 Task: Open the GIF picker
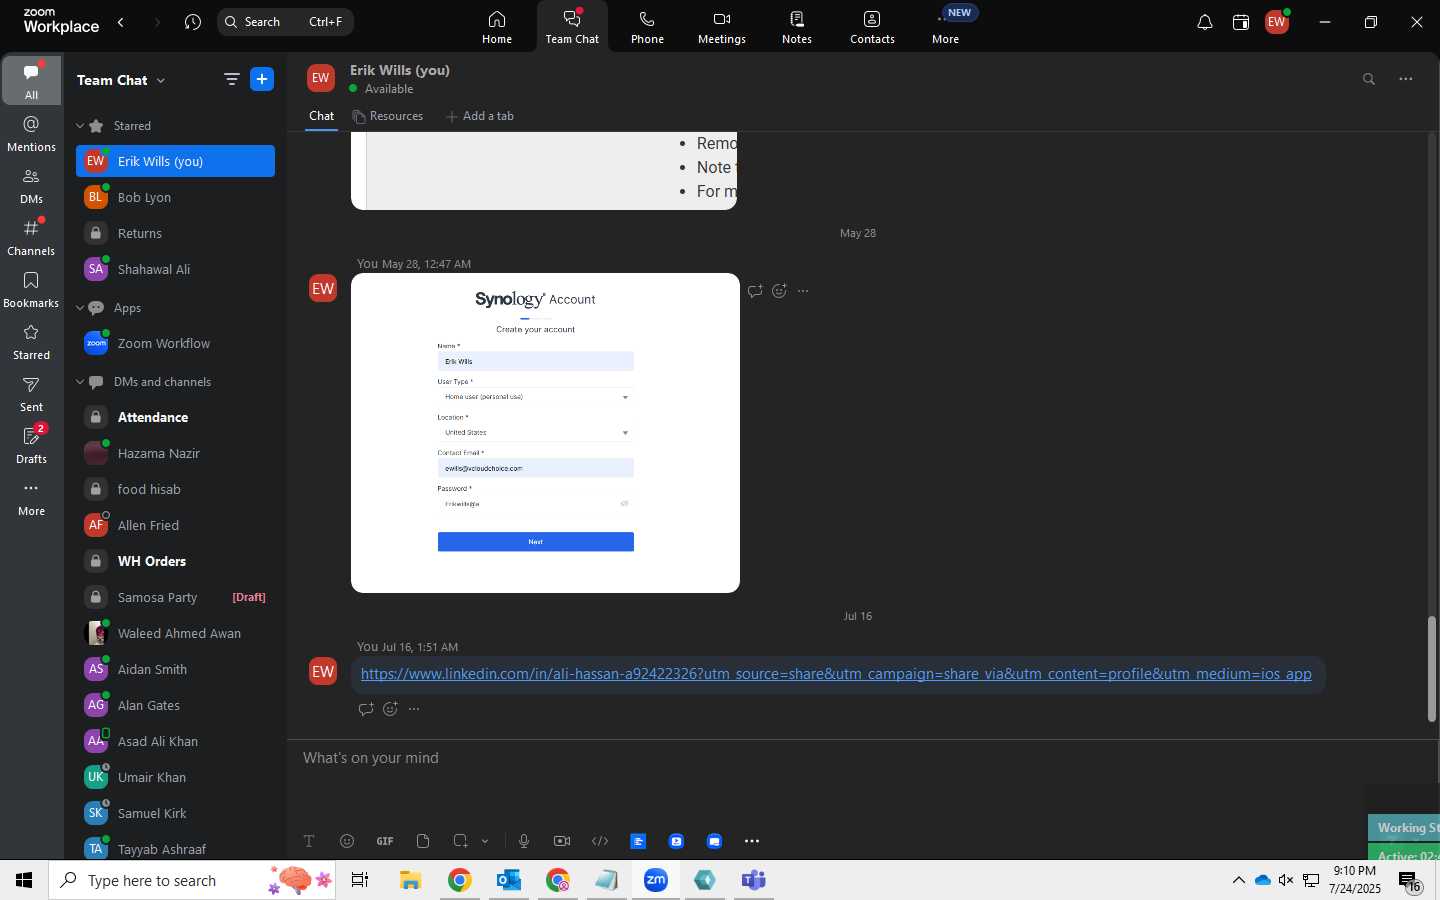coord(385,841)
